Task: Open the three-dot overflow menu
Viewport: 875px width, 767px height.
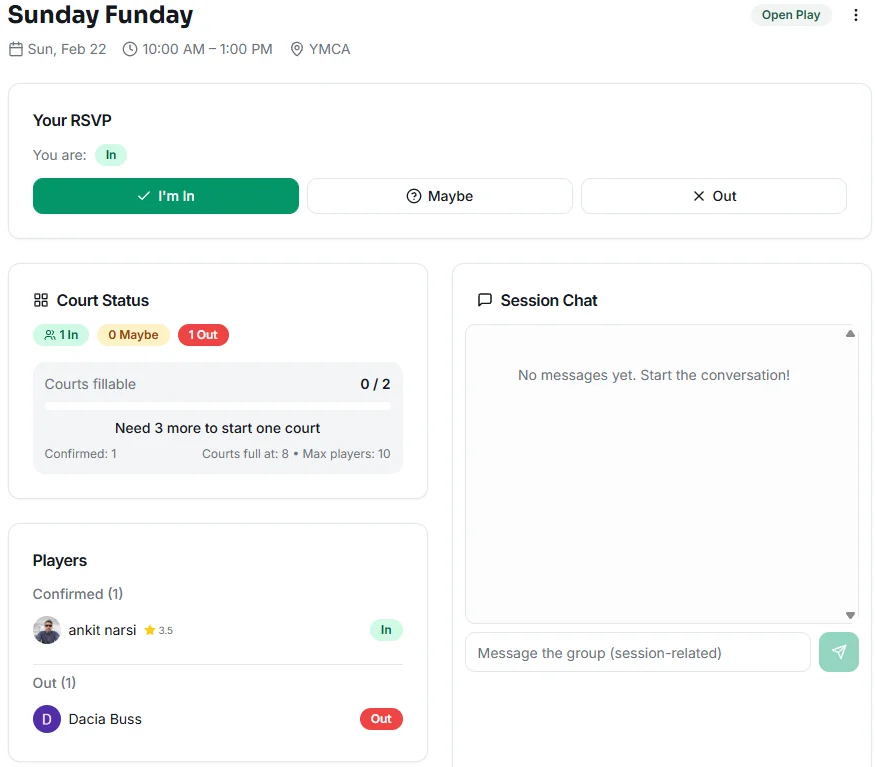Action: [856, 15]
